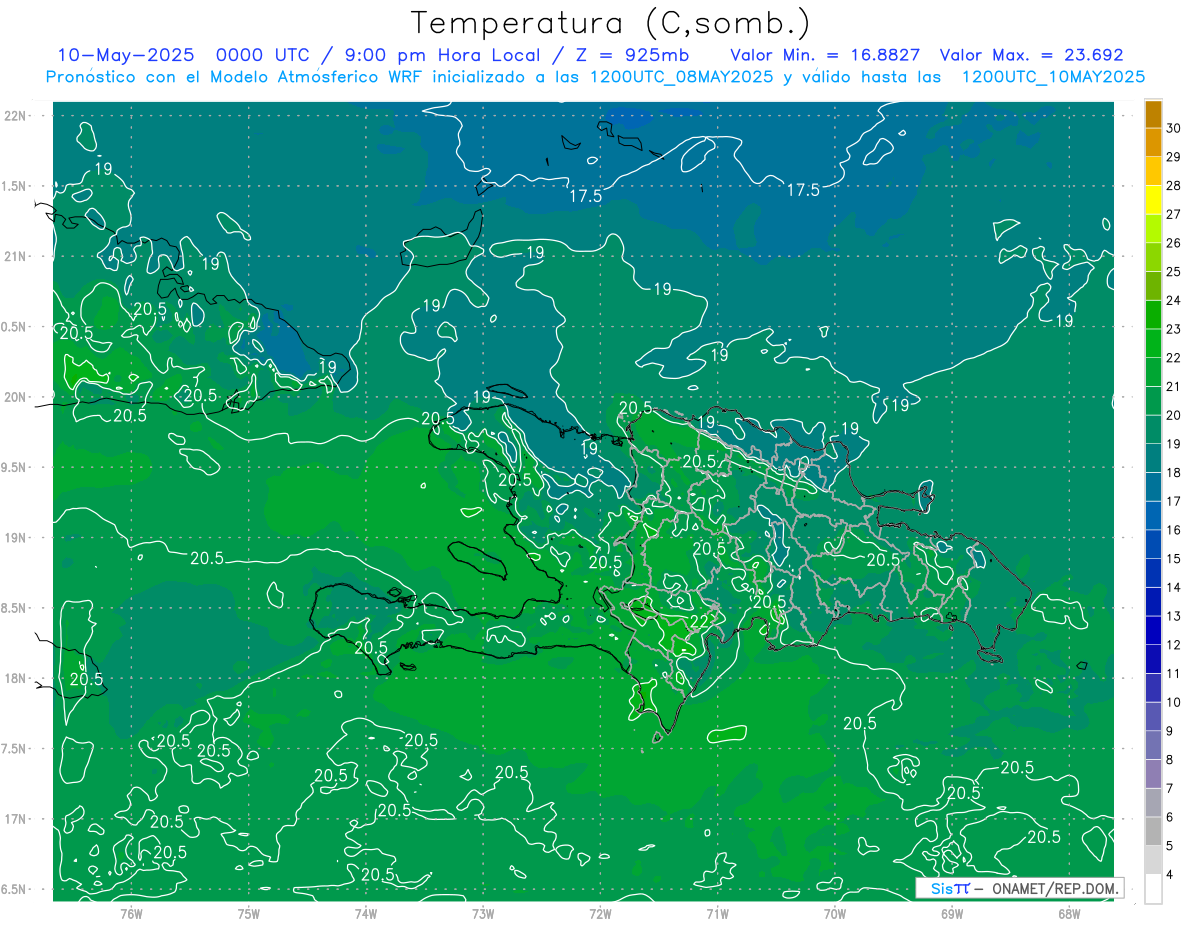Screen dimensions: 1200x927
Task: Select the pressure level "Z = 925mb"
Action: pyautogui.click(x=633, y=55)
